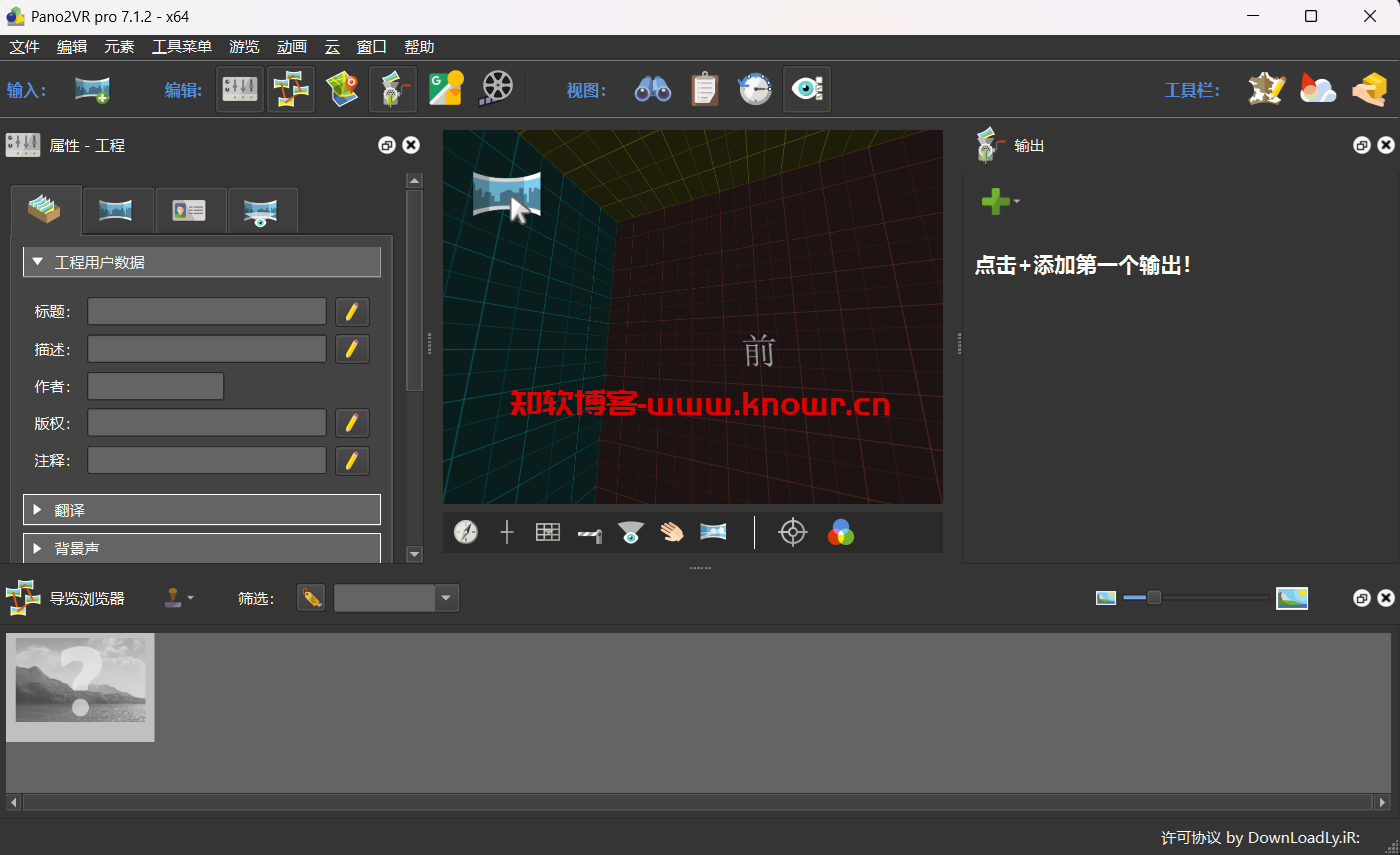Open the 帮助 menu
This screenshot has width=1400, height=855.
pos(419,47)
